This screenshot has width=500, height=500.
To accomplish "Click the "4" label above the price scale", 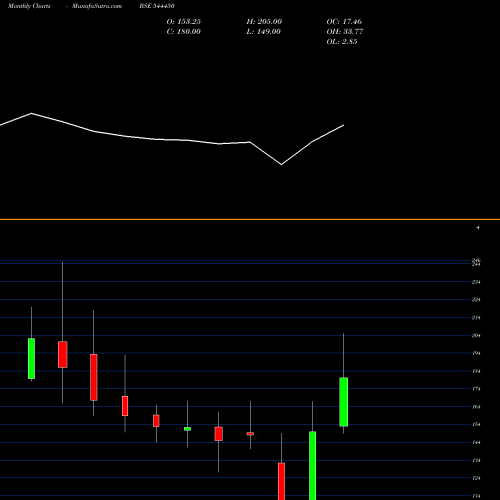I will point(478,228).
